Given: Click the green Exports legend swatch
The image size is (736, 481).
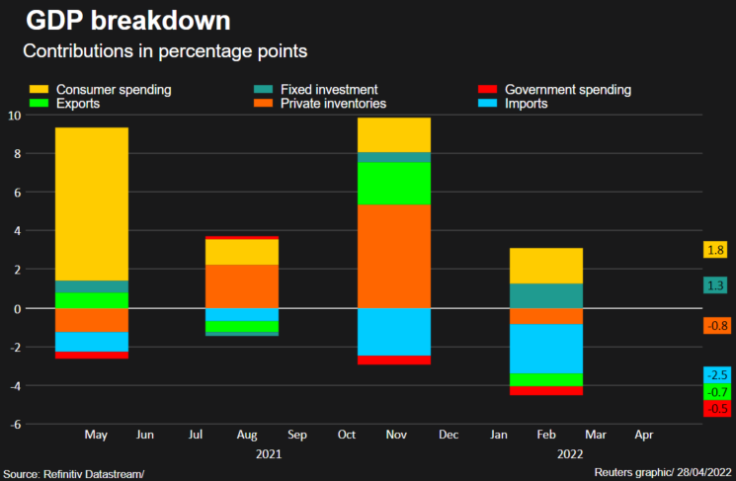Looking at the screenshot, I should tap(39, 103).
